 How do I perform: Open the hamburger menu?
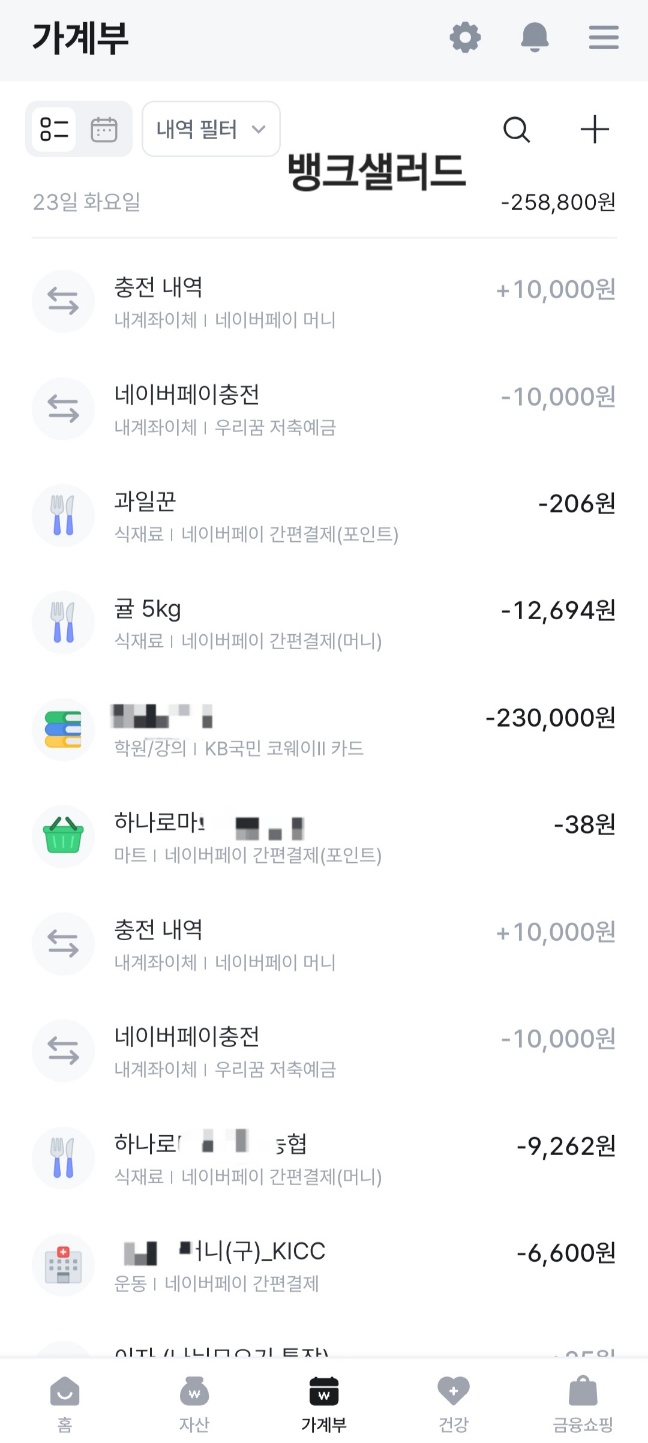[603, 37]
